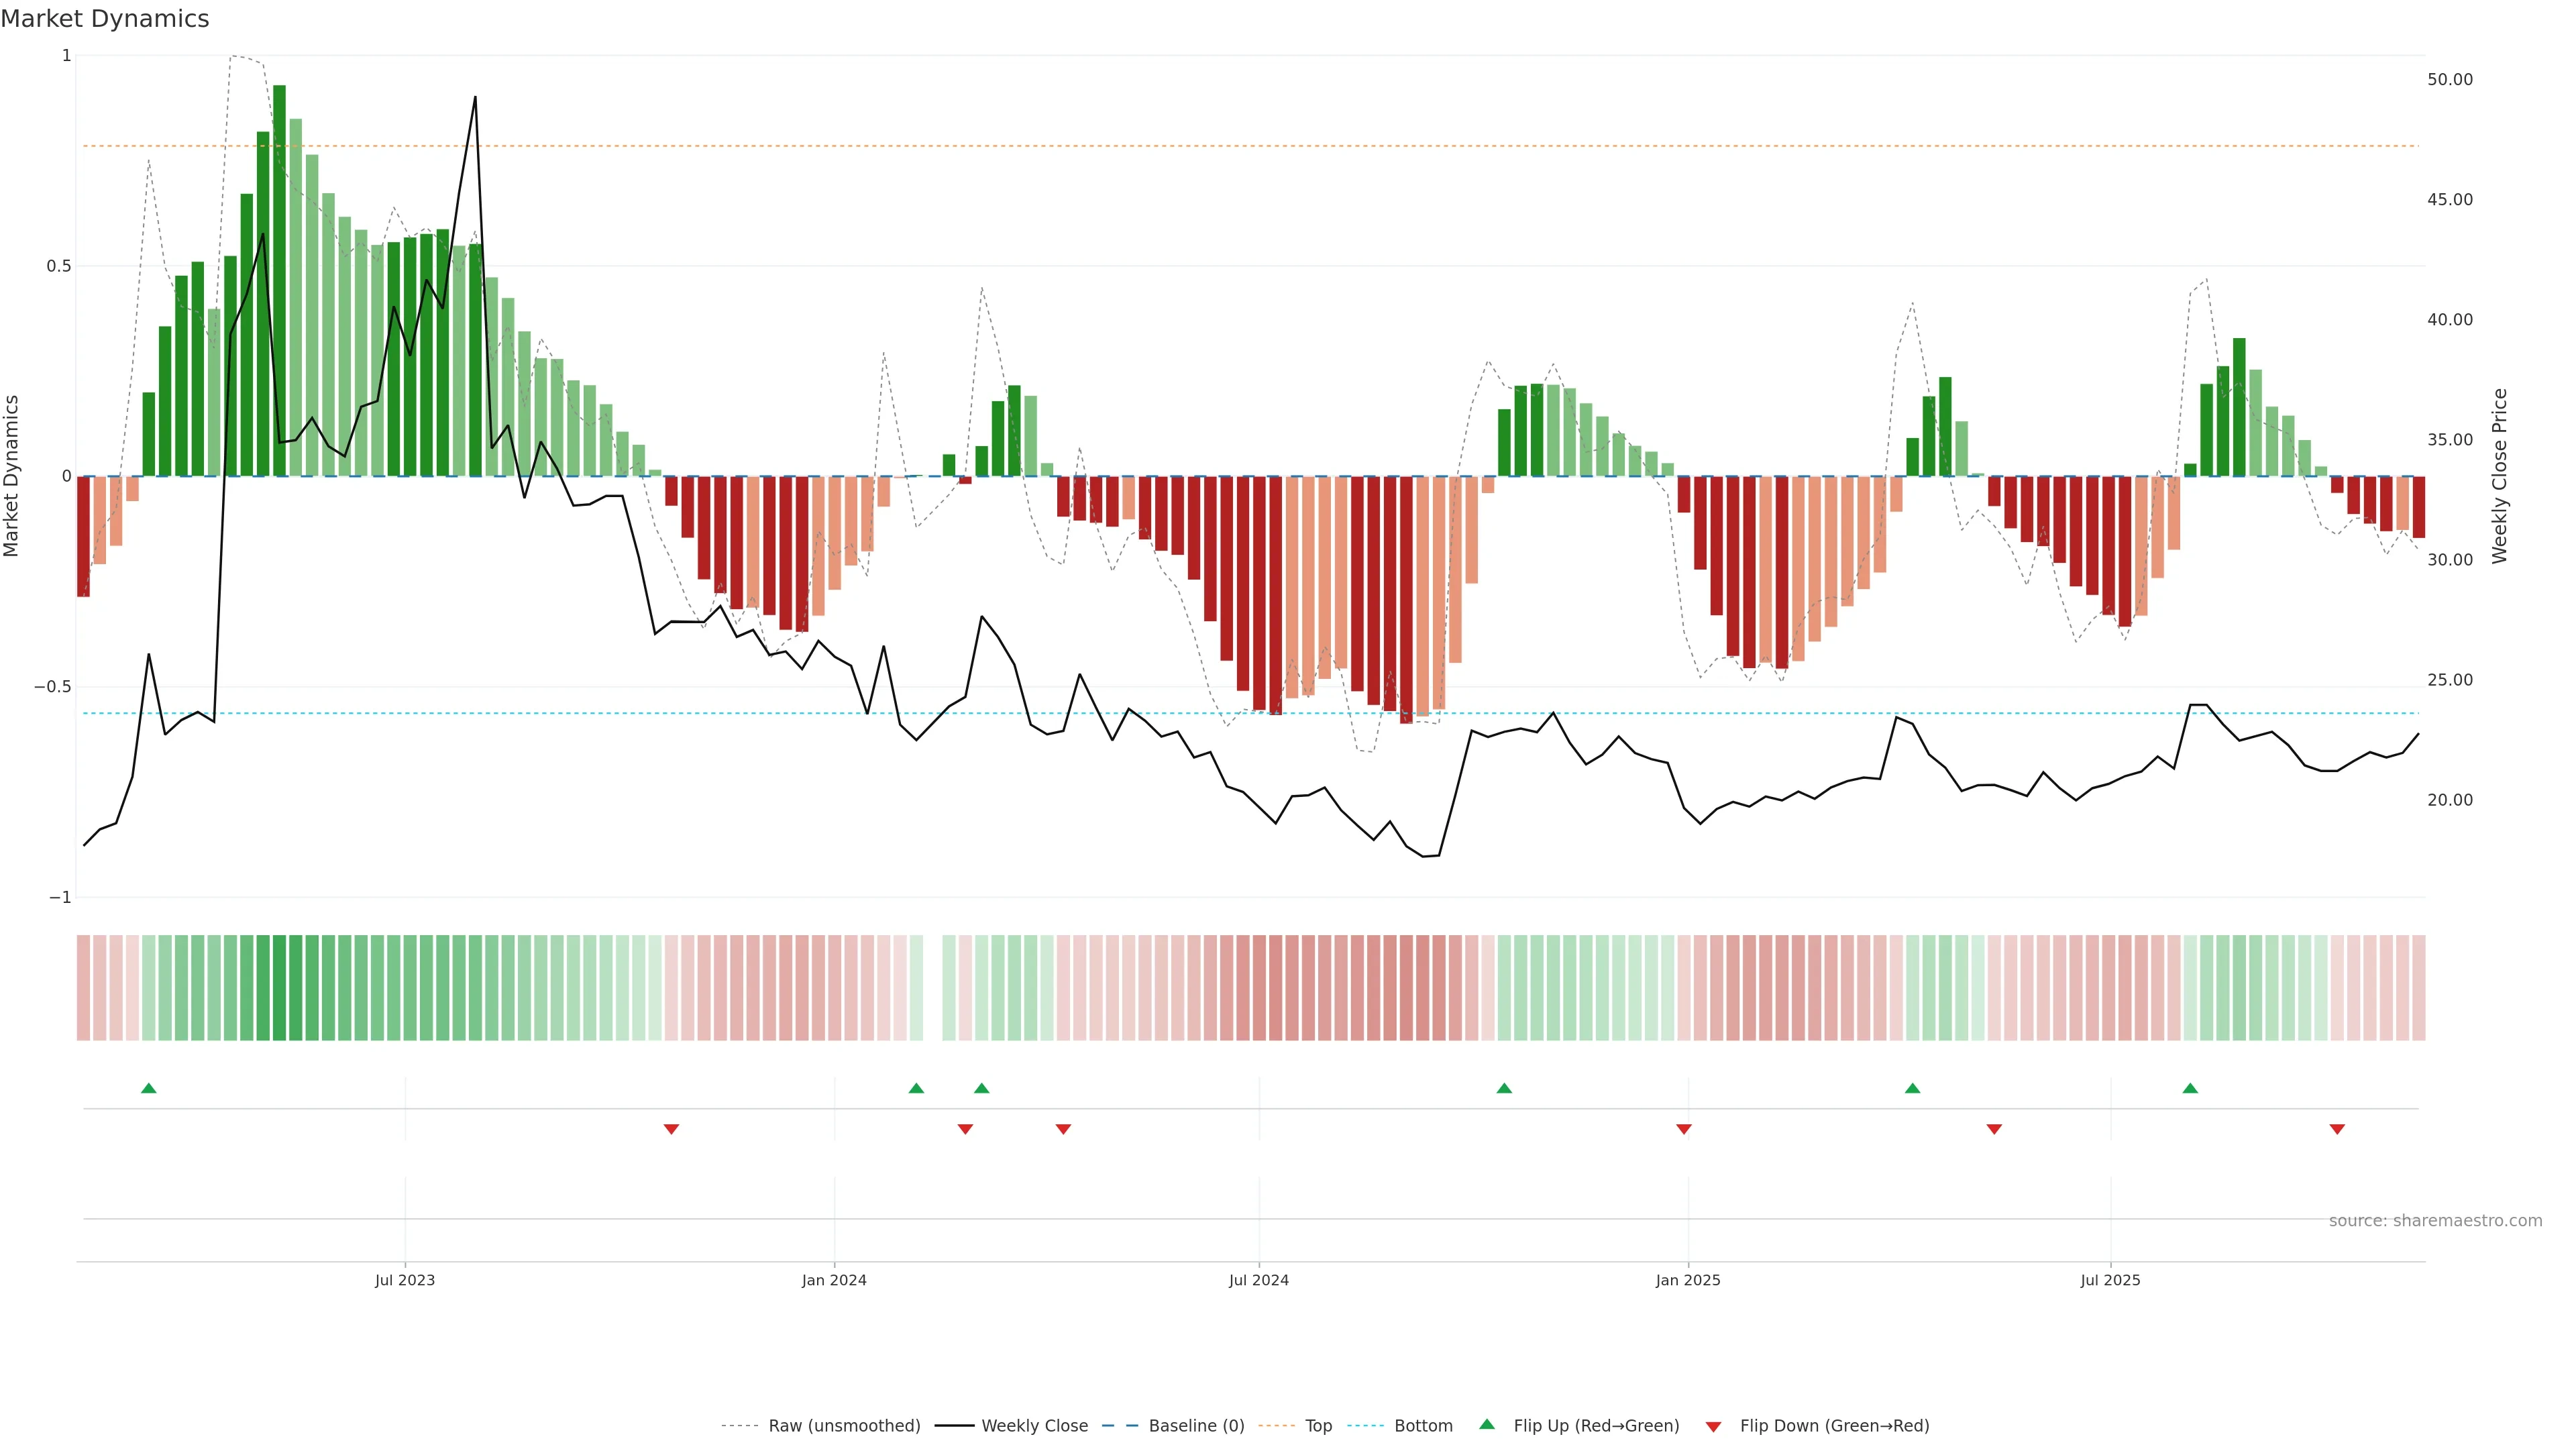Image resolution: width=2576 pixels, height=1449 pixels.
Task: Click the tallest dark green bar
Action: point(279,280)
